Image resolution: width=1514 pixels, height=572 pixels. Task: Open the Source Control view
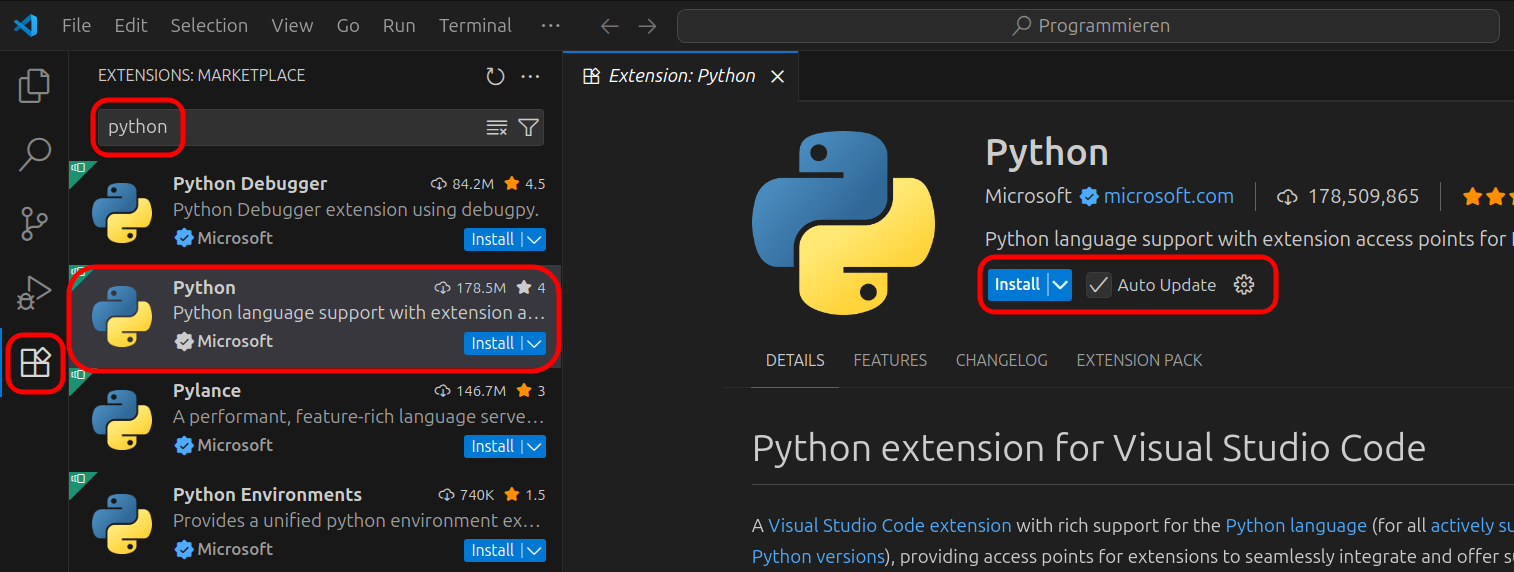pos(34,224)
